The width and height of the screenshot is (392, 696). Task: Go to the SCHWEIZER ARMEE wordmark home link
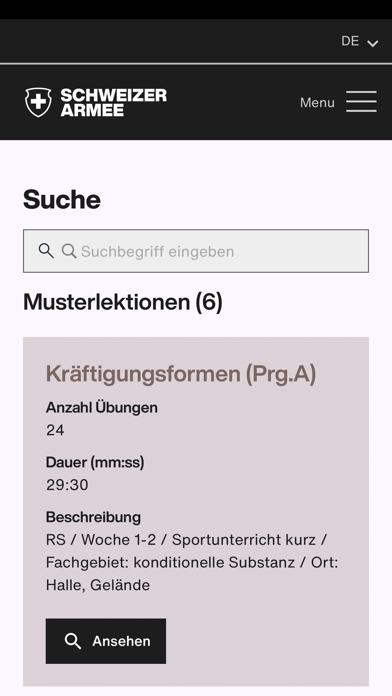click(x=114, y=102)
